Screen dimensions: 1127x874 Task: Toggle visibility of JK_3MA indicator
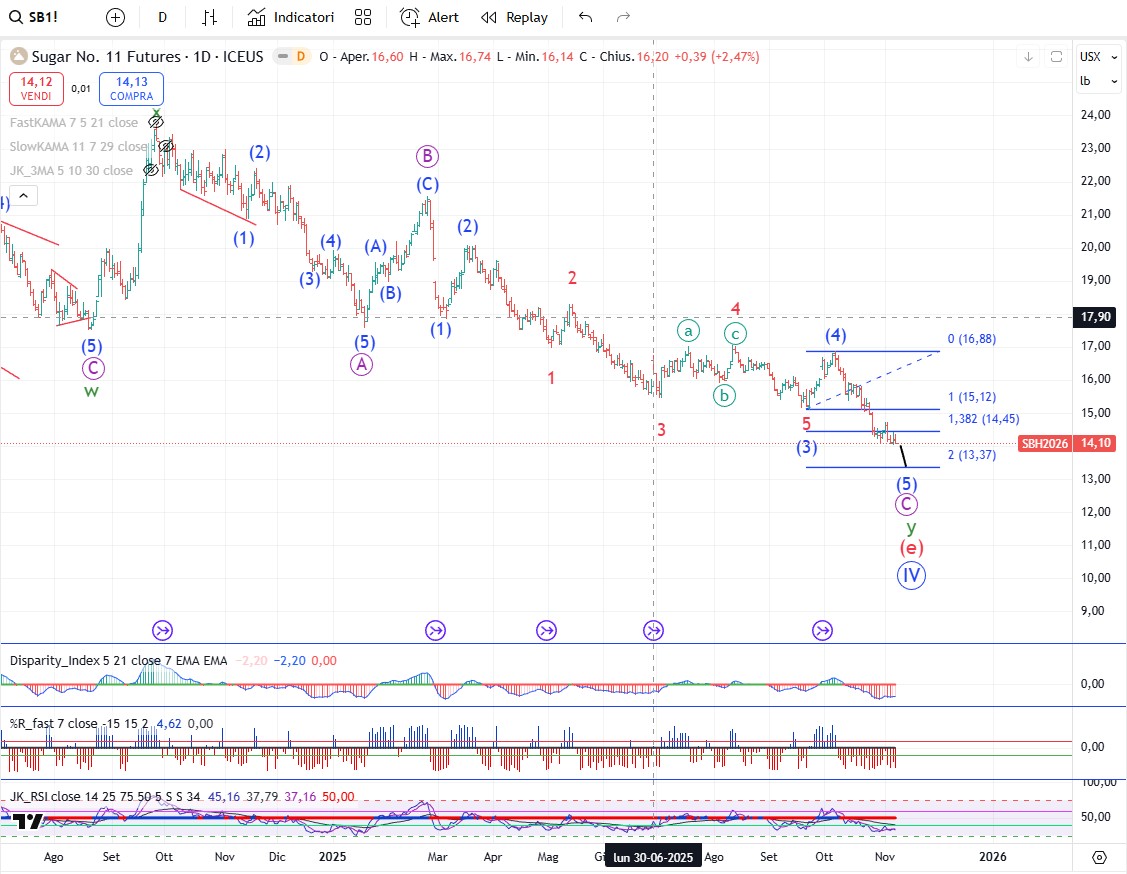click(x=152, y=170)
